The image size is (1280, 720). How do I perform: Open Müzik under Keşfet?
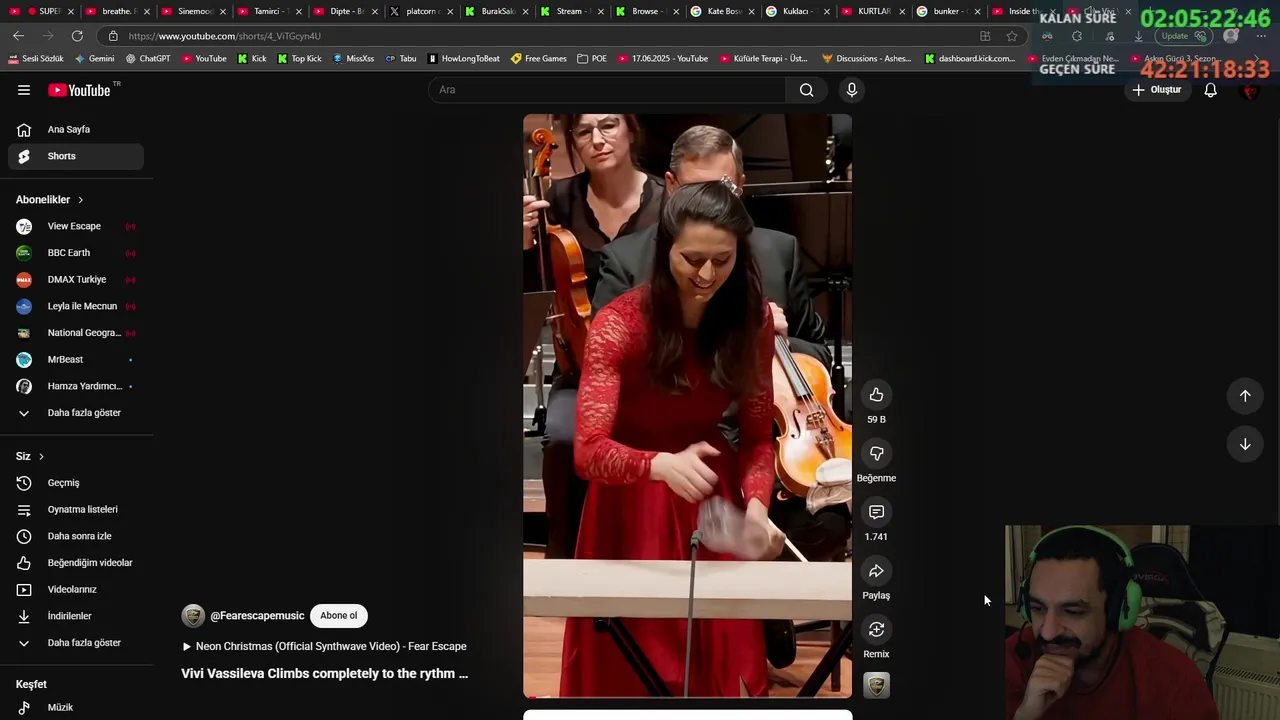pos(76,707)
